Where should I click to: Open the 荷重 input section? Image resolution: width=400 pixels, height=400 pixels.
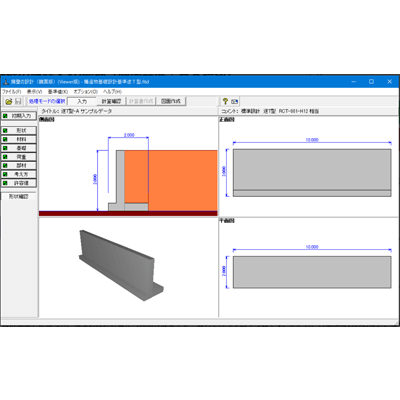click(19, 157)
